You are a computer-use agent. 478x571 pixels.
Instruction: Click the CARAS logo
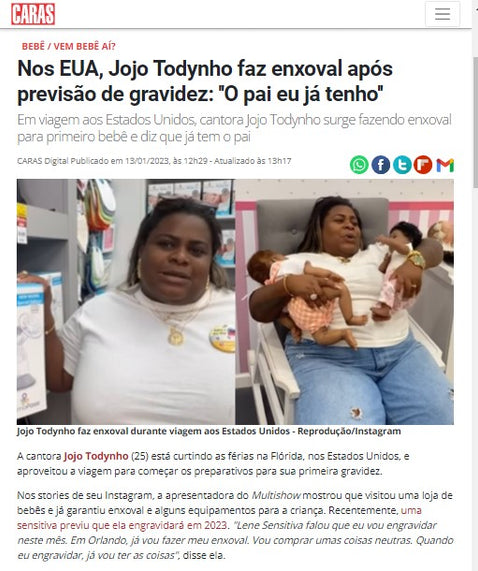tap(33, 14)
